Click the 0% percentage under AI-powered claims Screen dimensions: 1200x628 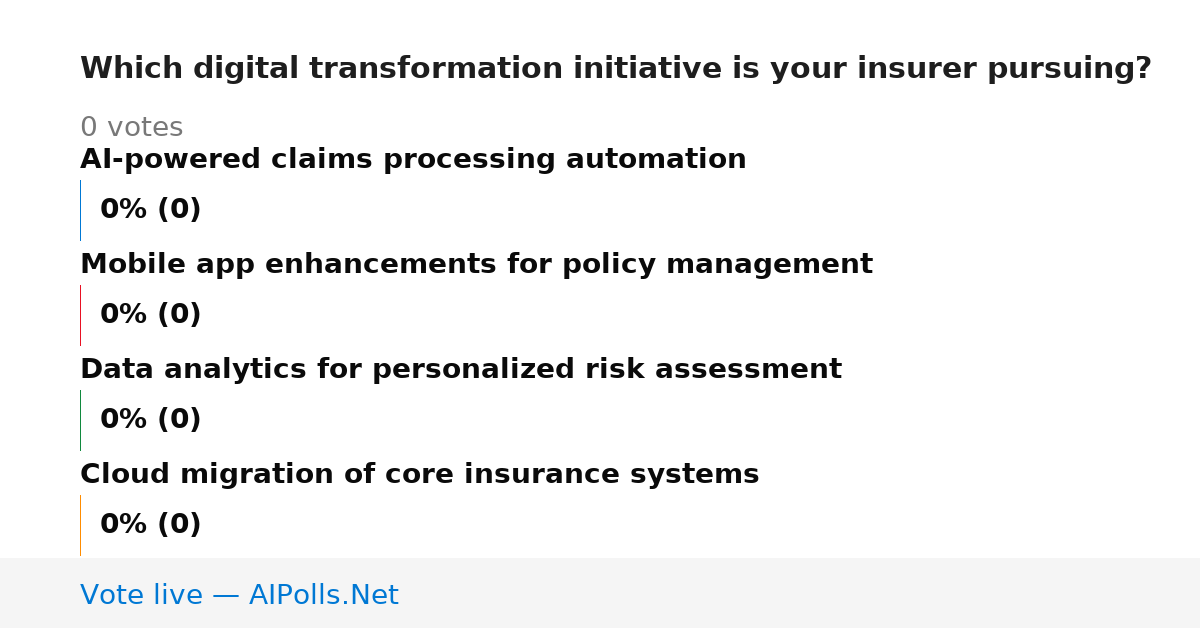(x=124, y=210)
